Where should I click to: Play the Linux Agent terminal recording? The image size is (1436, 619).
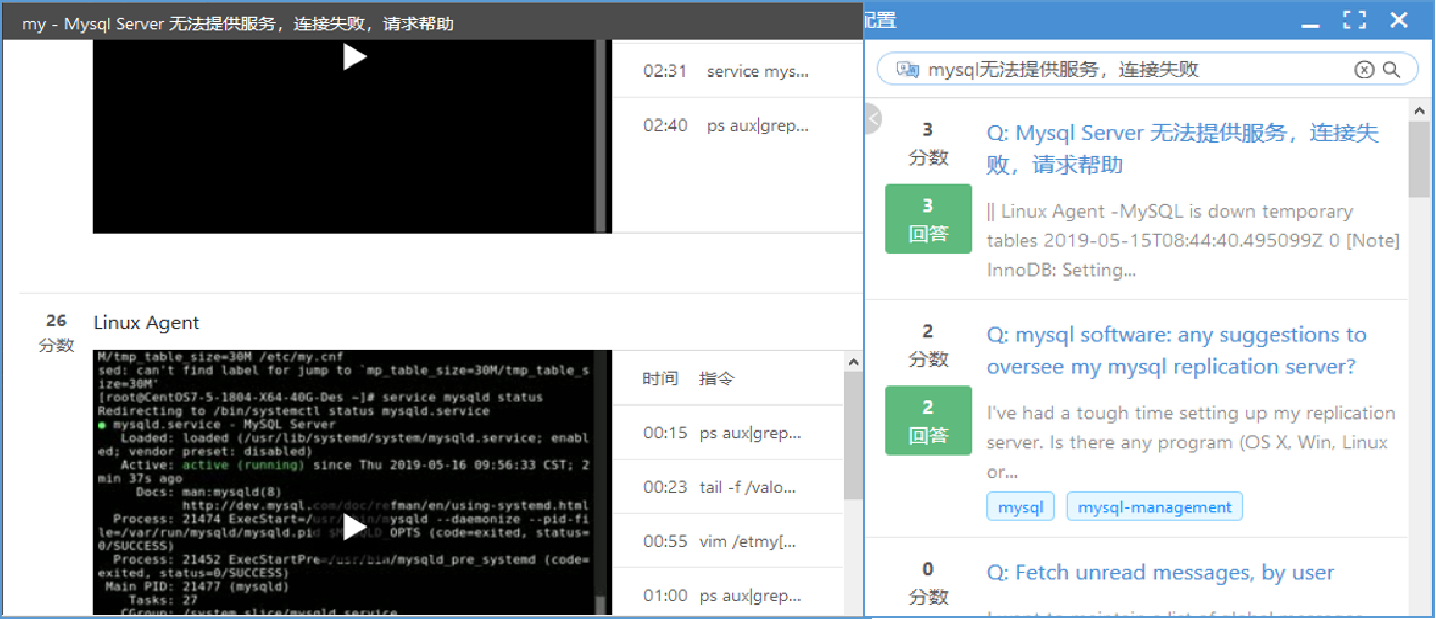click(354, 526)
